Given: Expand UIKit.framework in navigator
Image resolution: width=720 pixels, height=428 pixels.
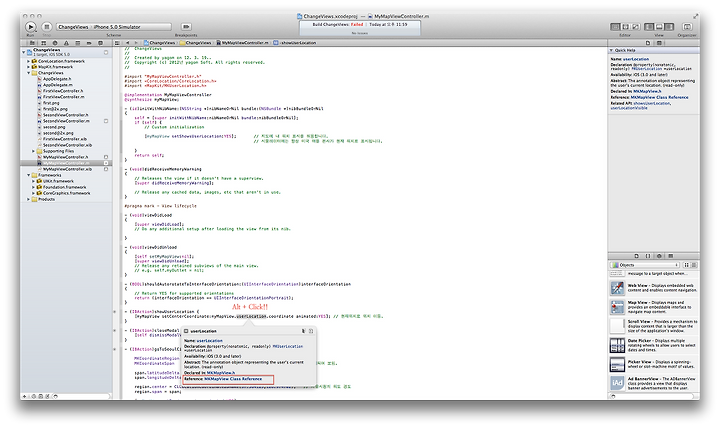Looking at the screenshot, I should click(34, 181).
